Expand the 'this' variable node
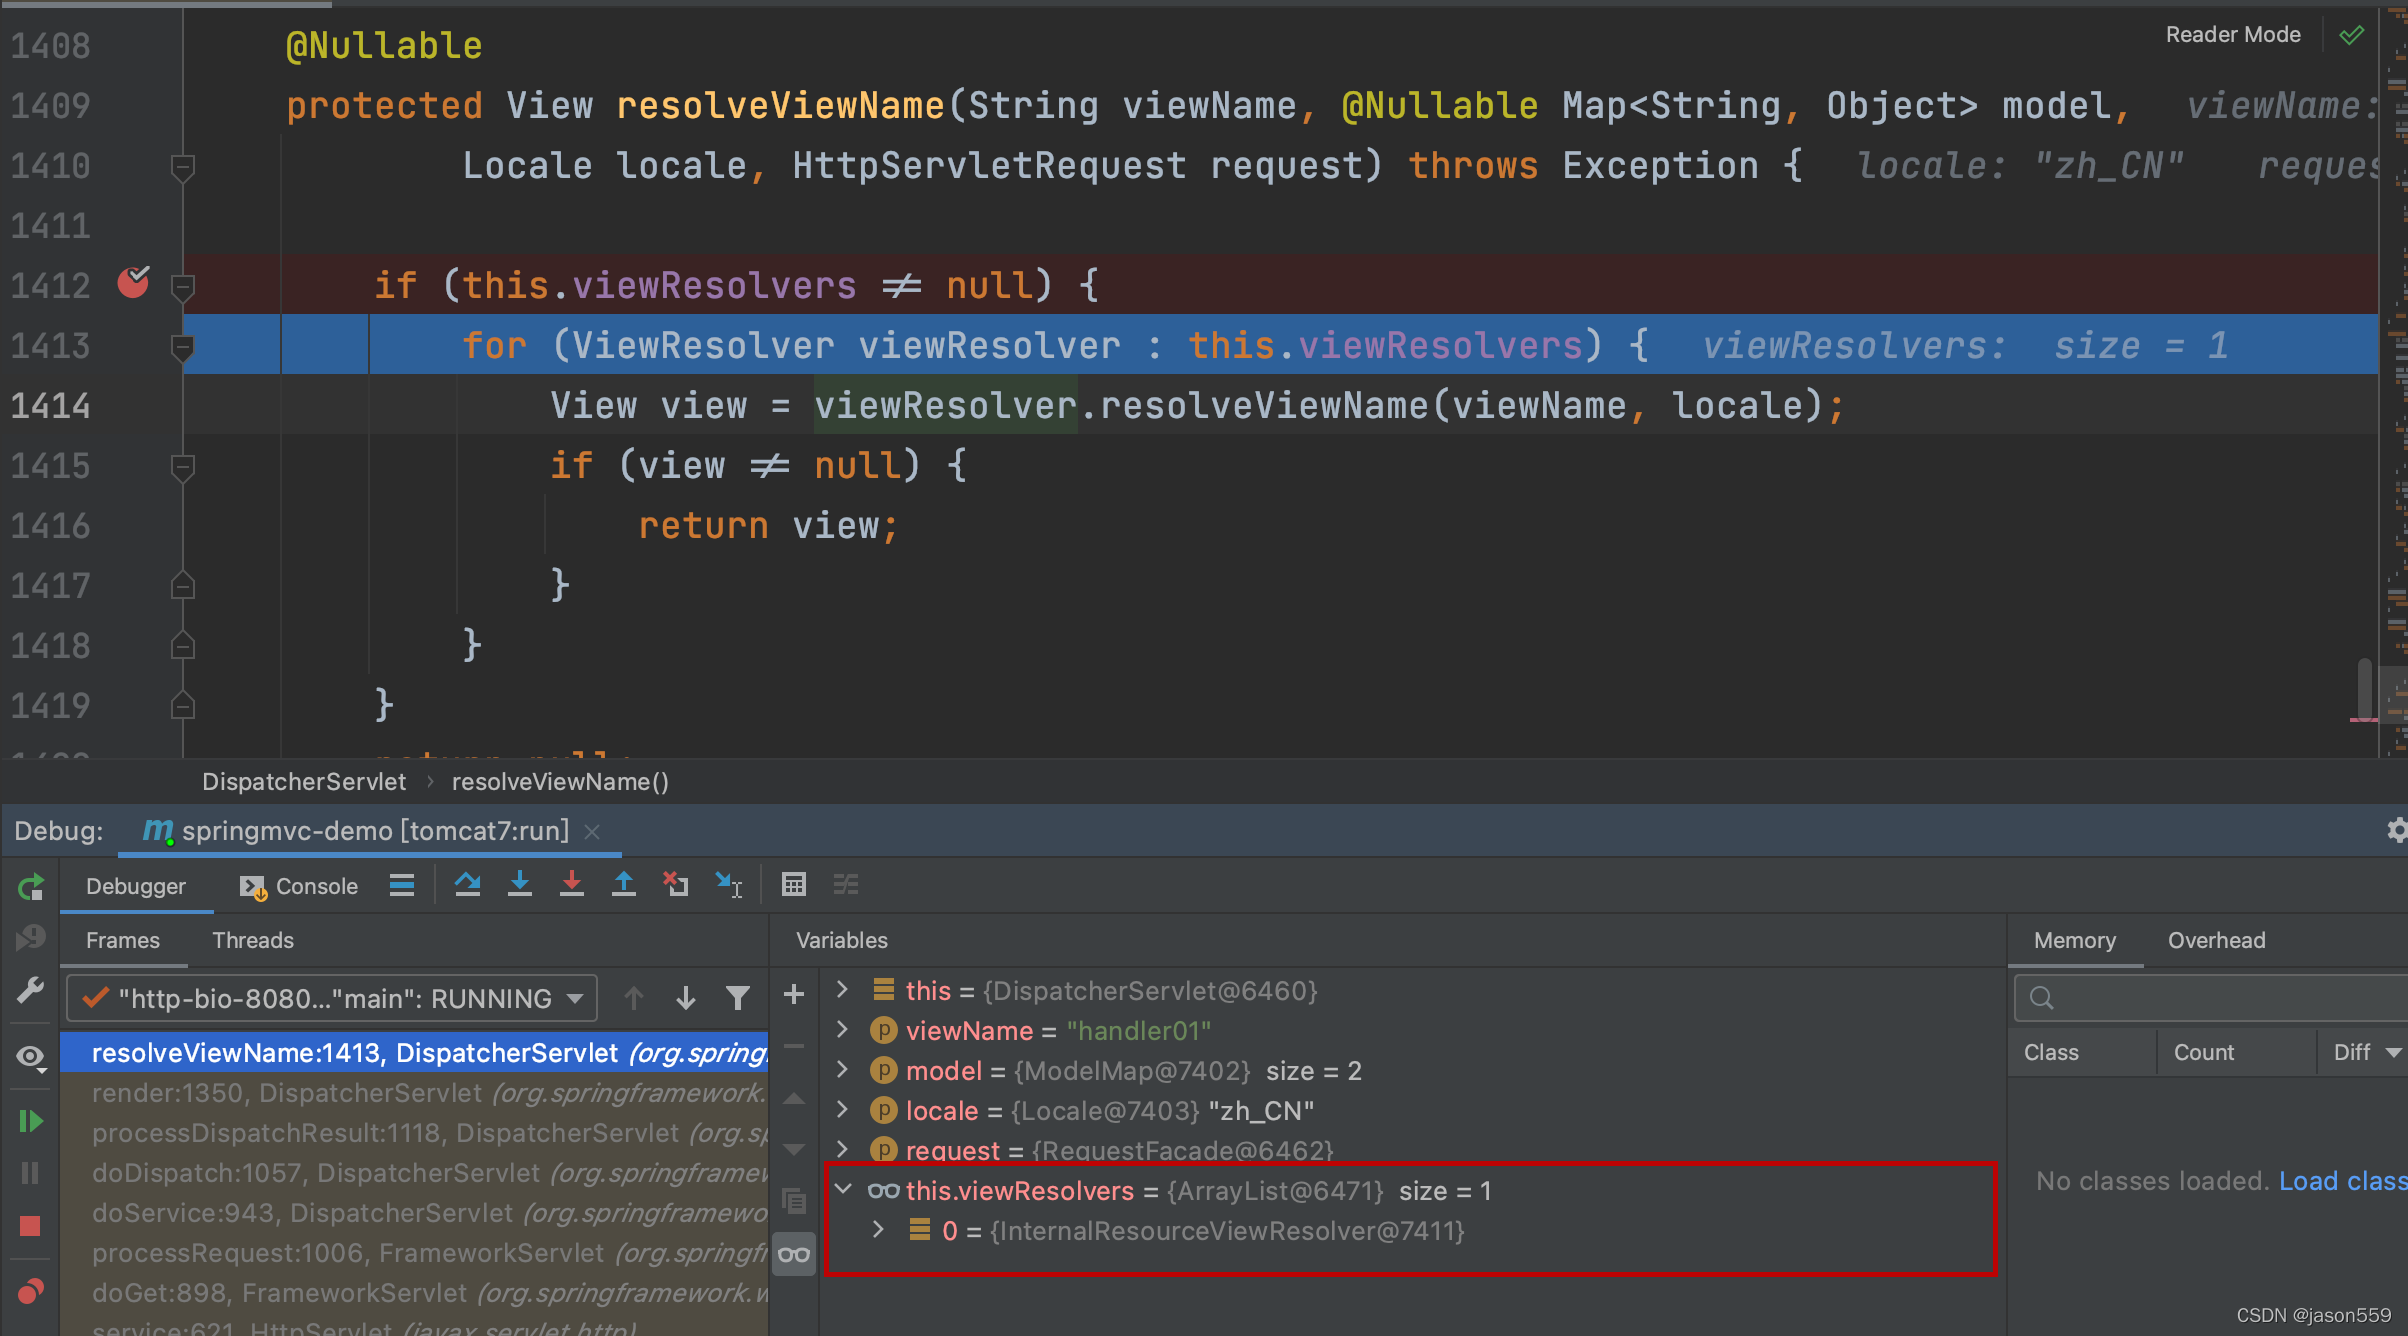Screen dimensions: 2408x1336 coord(842,990)
